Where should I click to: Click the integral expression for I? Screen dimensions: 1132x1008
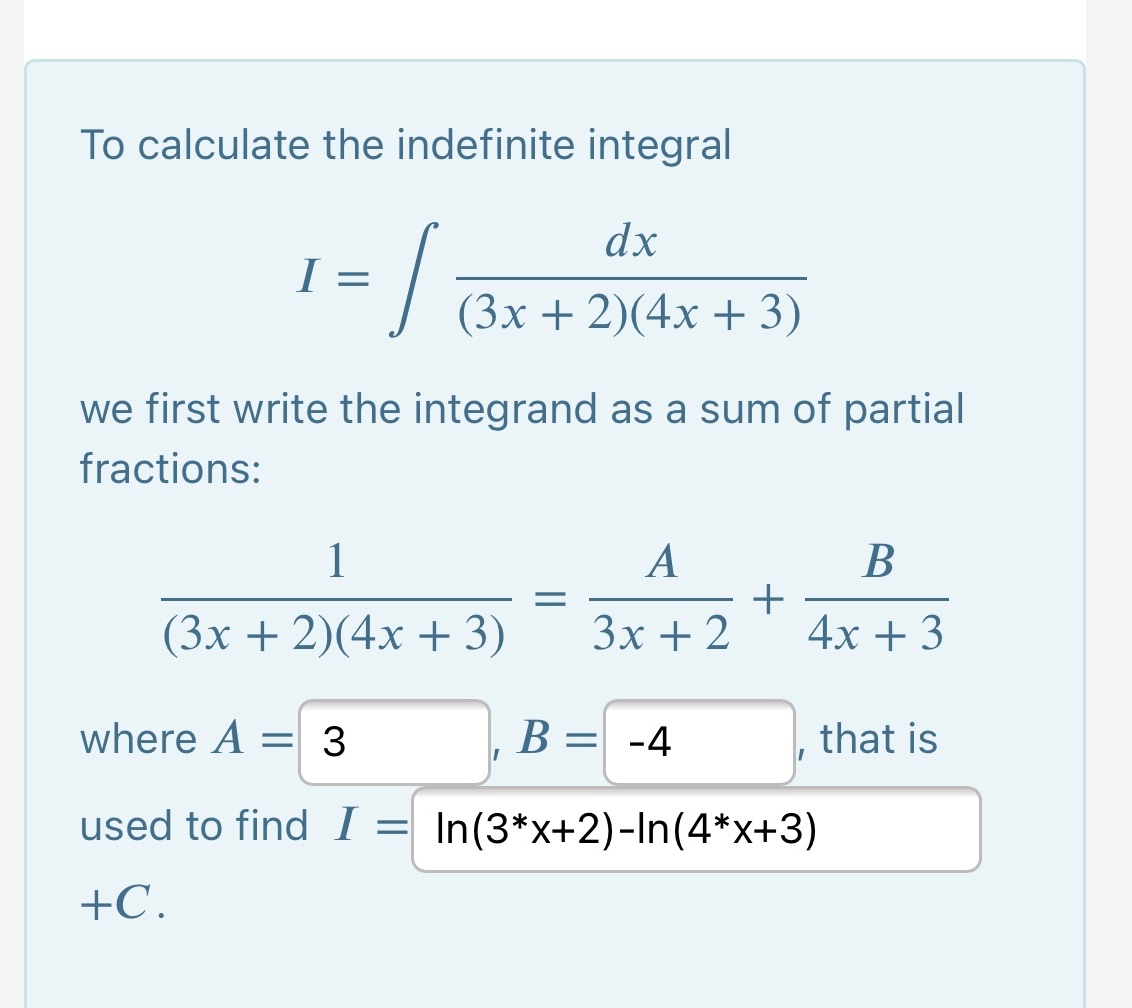(x=555, y=275)
